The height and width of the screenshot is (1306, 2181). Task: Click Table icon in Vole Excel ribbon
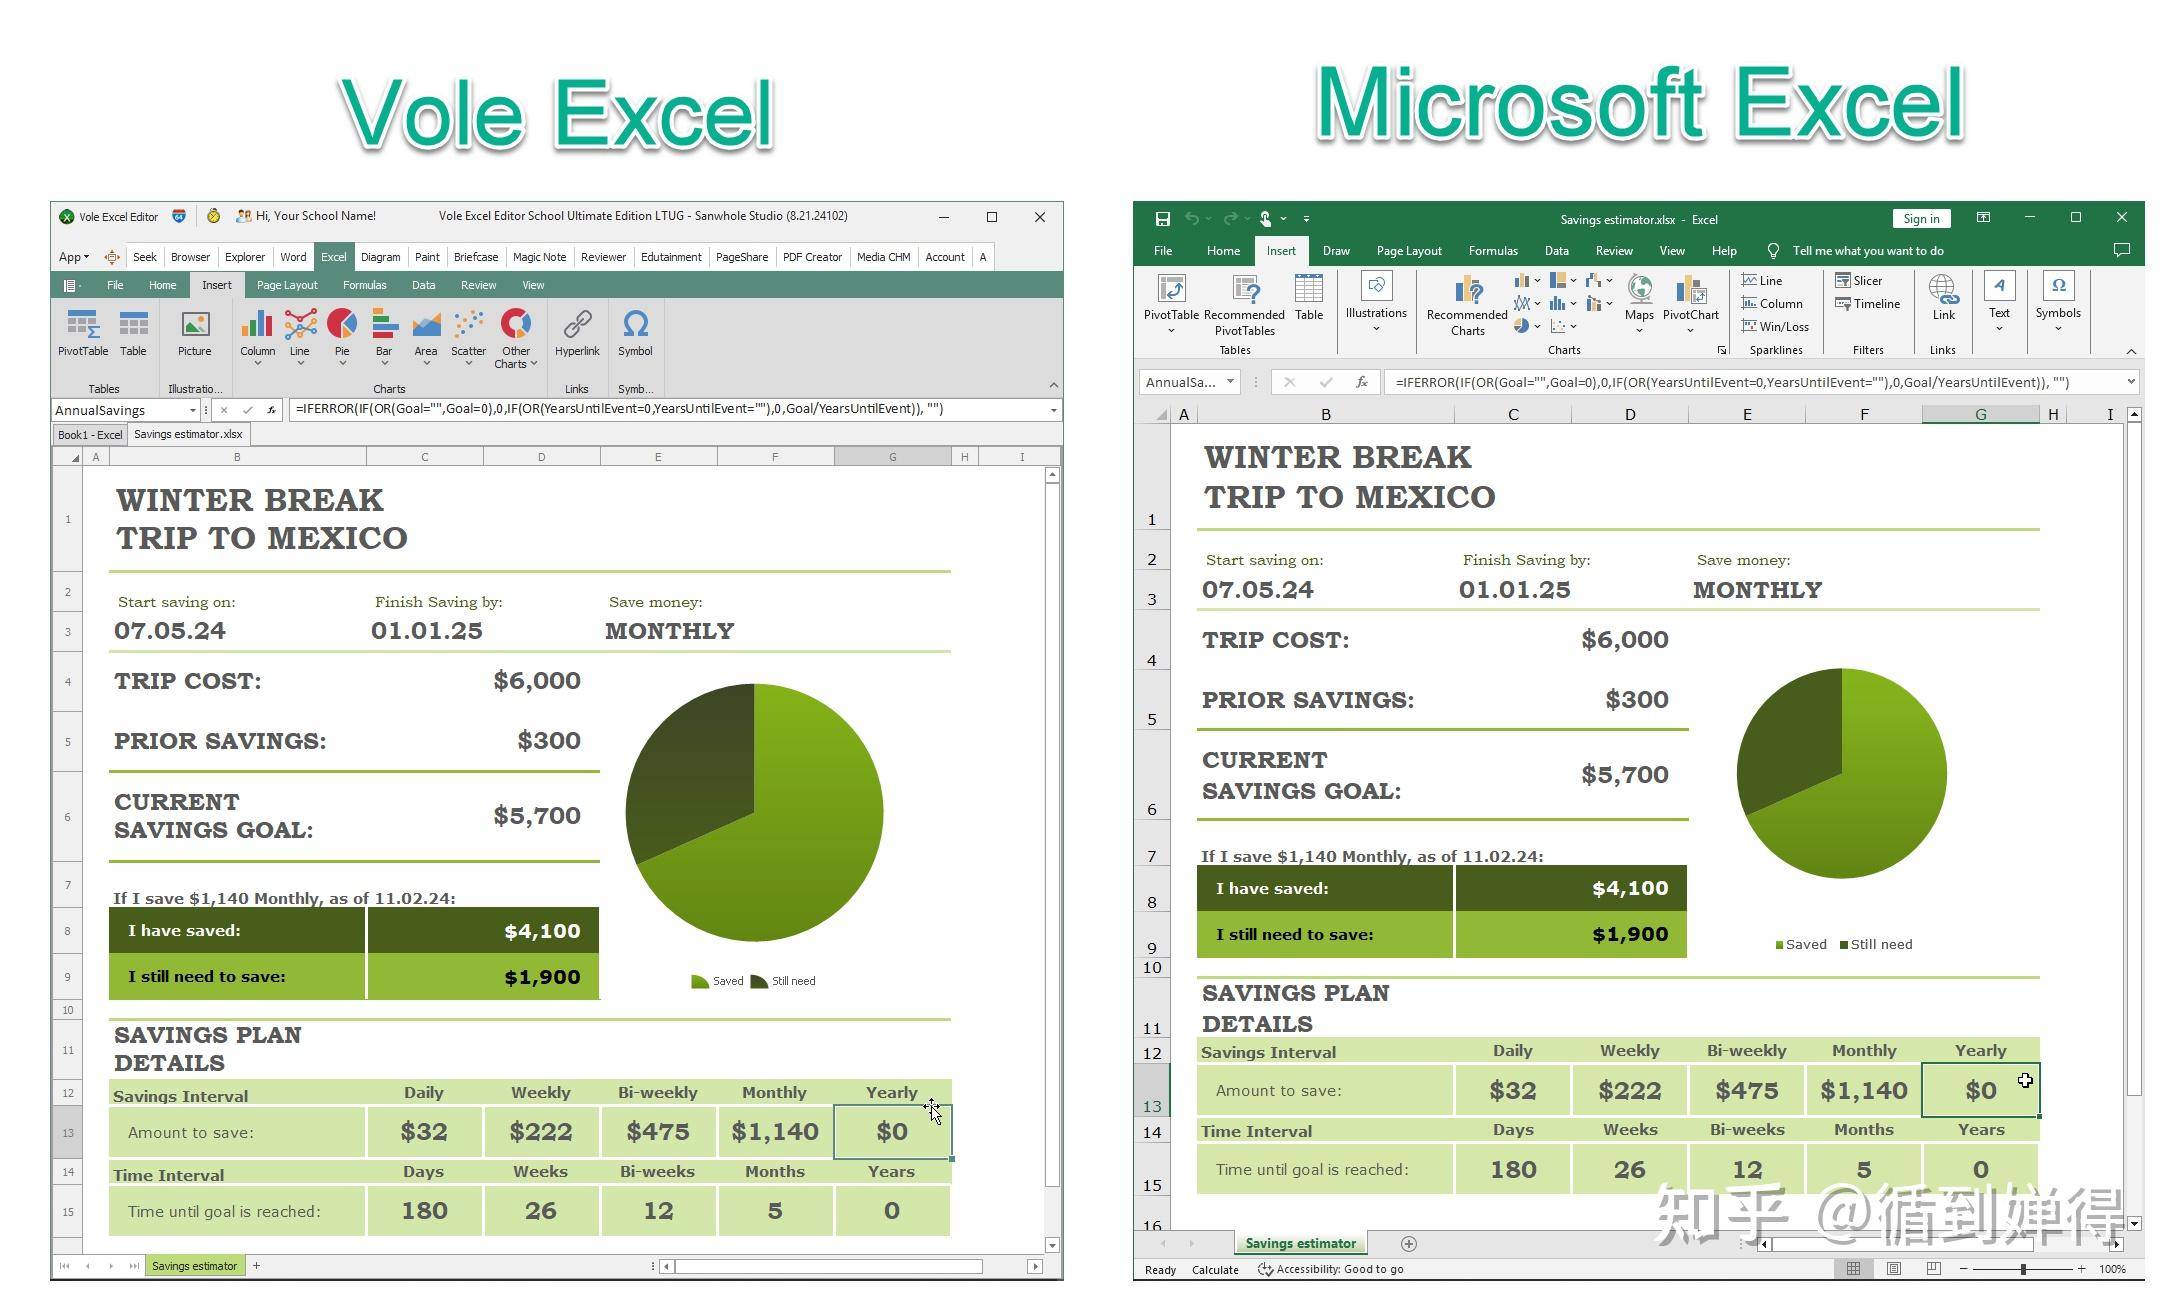pos(133,325)
